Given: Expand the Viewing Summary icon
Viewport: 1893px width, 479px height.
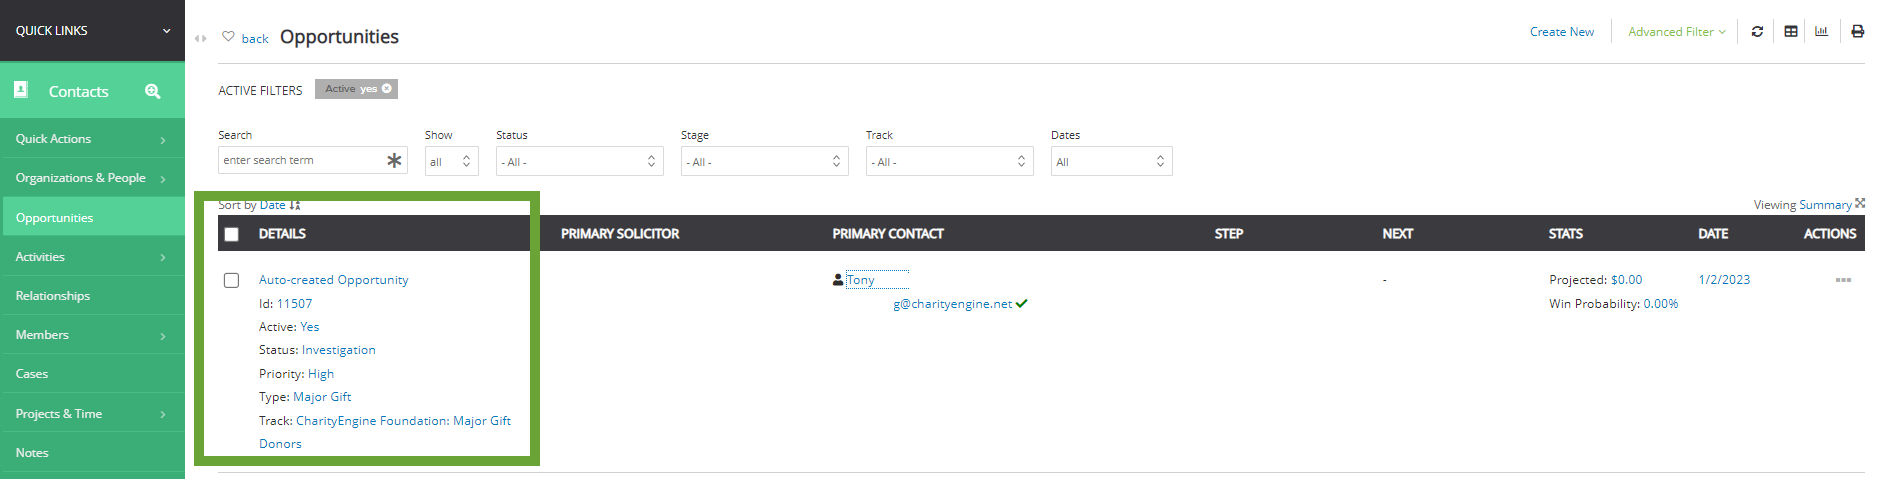Looking at the screenshot, I should click(x=1860, y=203).
